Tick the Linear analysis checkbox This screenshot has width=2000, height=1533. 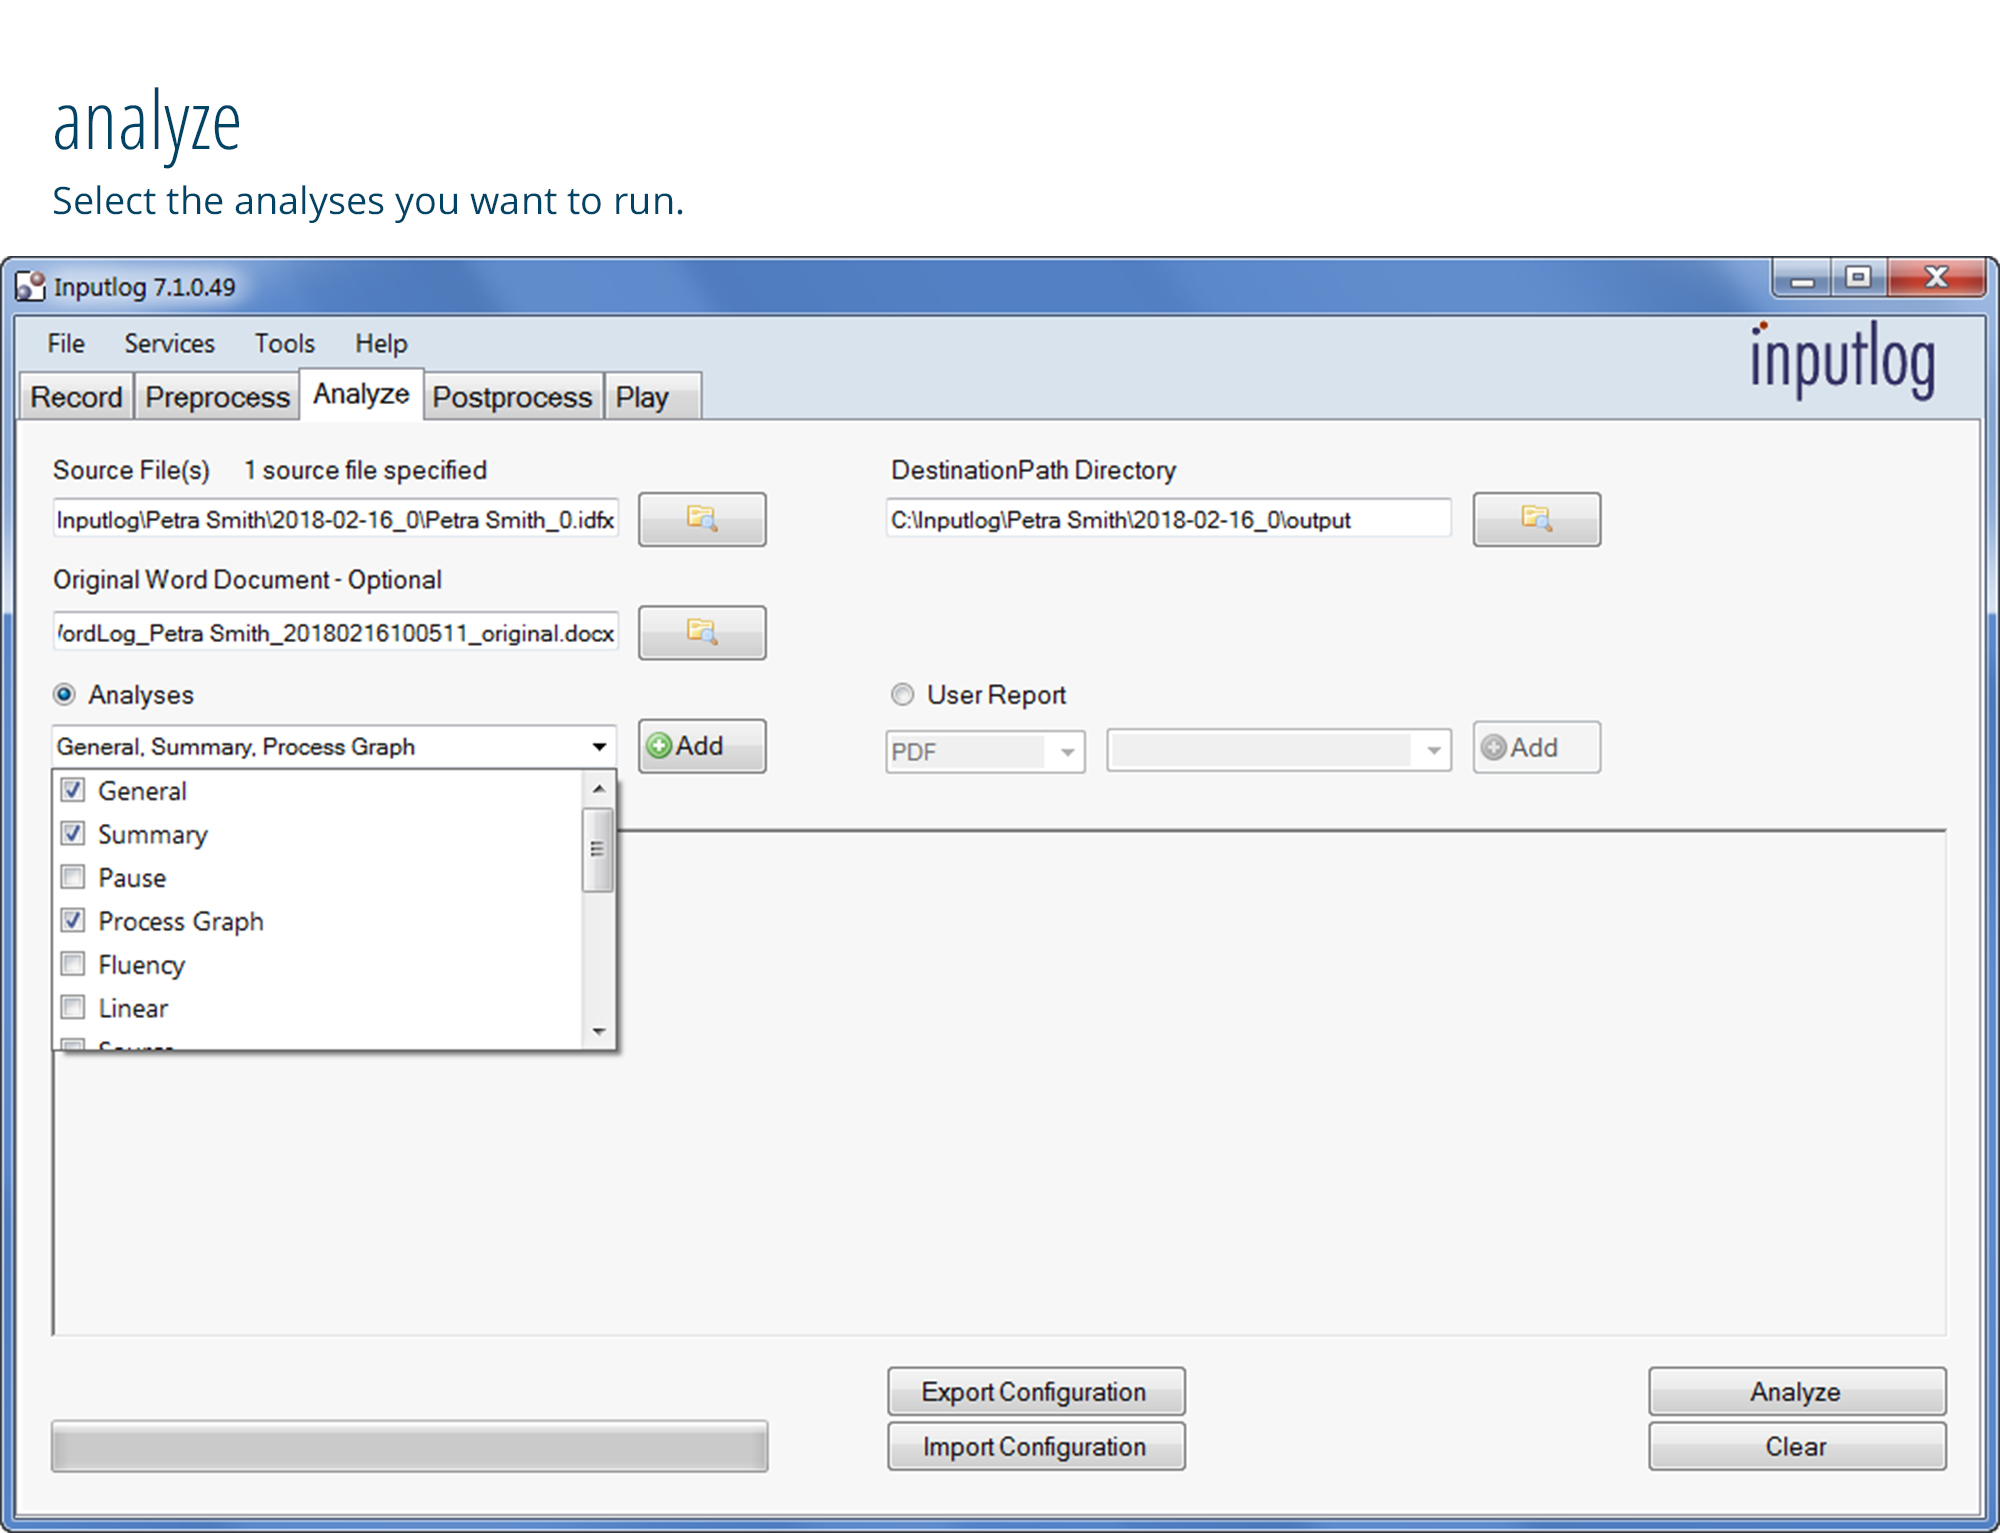point(73,1007)
